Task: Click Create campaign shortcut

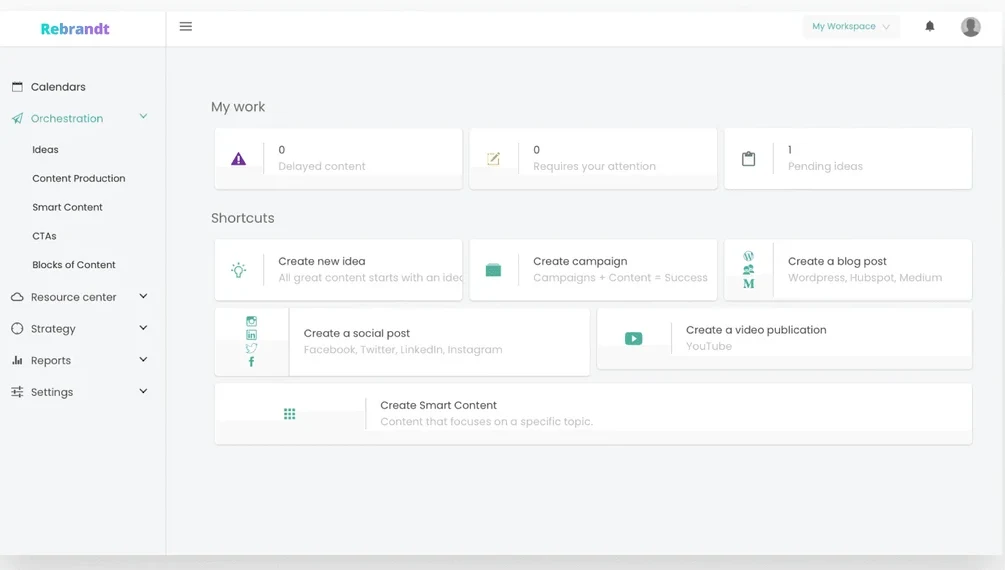Action: (593, 269)
